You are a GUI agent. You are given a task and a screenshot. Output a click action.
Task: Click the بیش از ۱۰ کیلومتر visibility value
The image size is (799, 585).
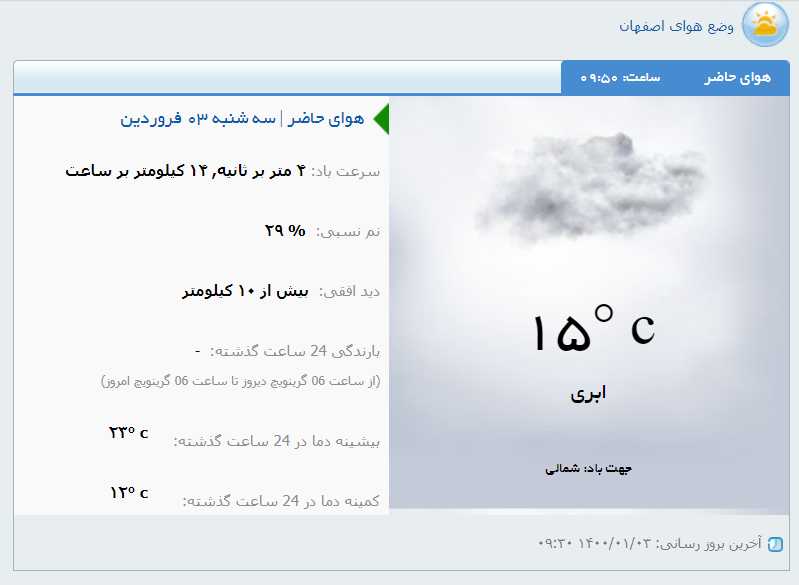point(246,291)
